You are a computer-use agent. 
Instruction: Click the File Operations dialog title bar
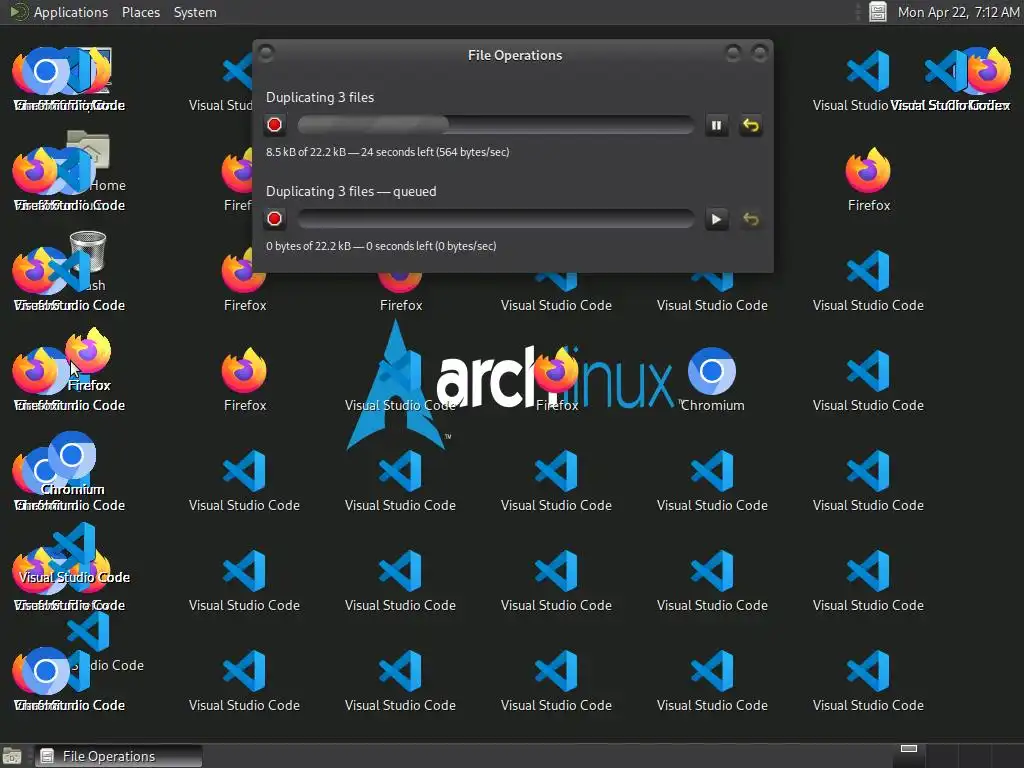coord(515,55)
